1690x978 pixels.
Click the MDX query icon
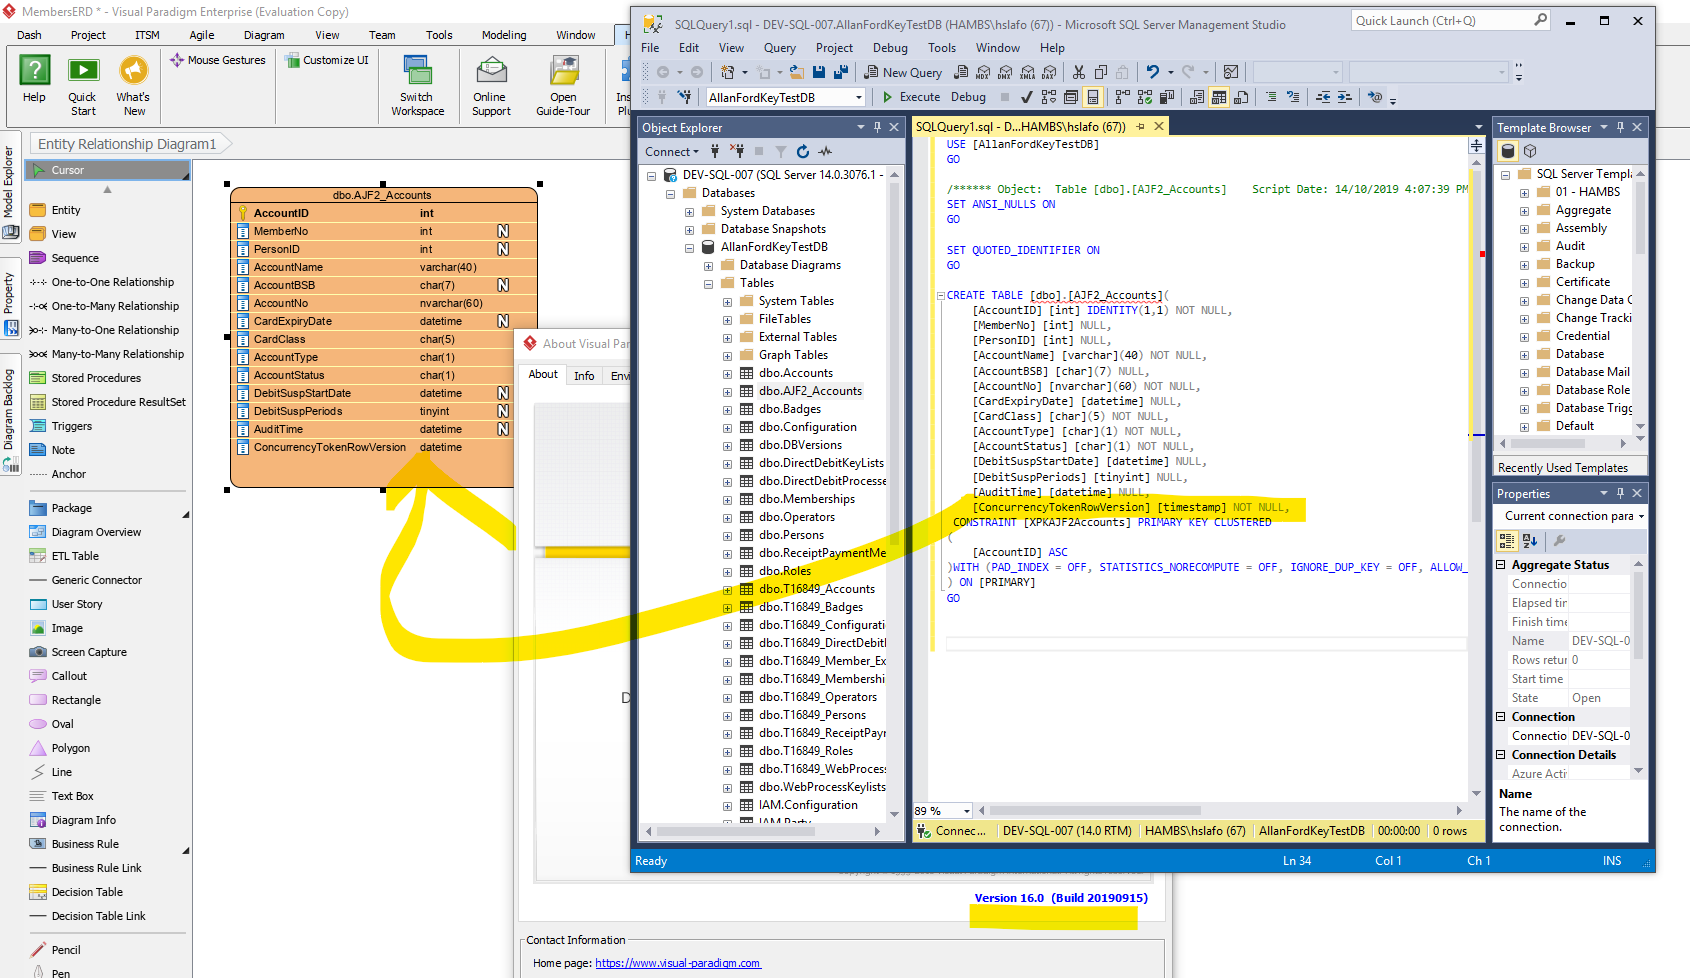pyautogui.click(x=983, y=72)
